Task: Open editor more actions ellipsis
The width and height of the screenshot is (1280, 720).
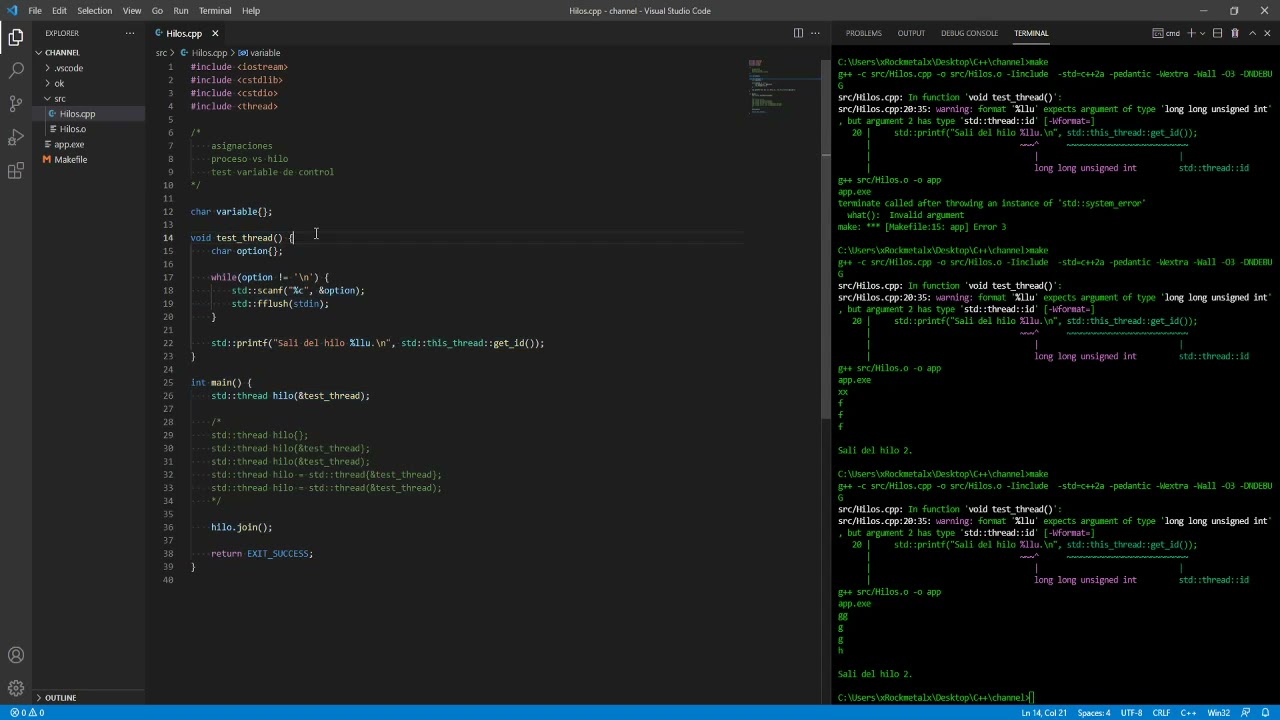Action: click(815, 33)
